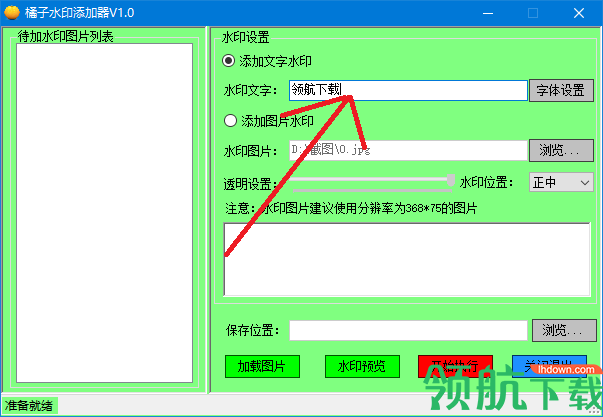Open the 水印位置 dropdown showing 正中
The width and height of the screenshot is (603, 417).
pos(561,182)
